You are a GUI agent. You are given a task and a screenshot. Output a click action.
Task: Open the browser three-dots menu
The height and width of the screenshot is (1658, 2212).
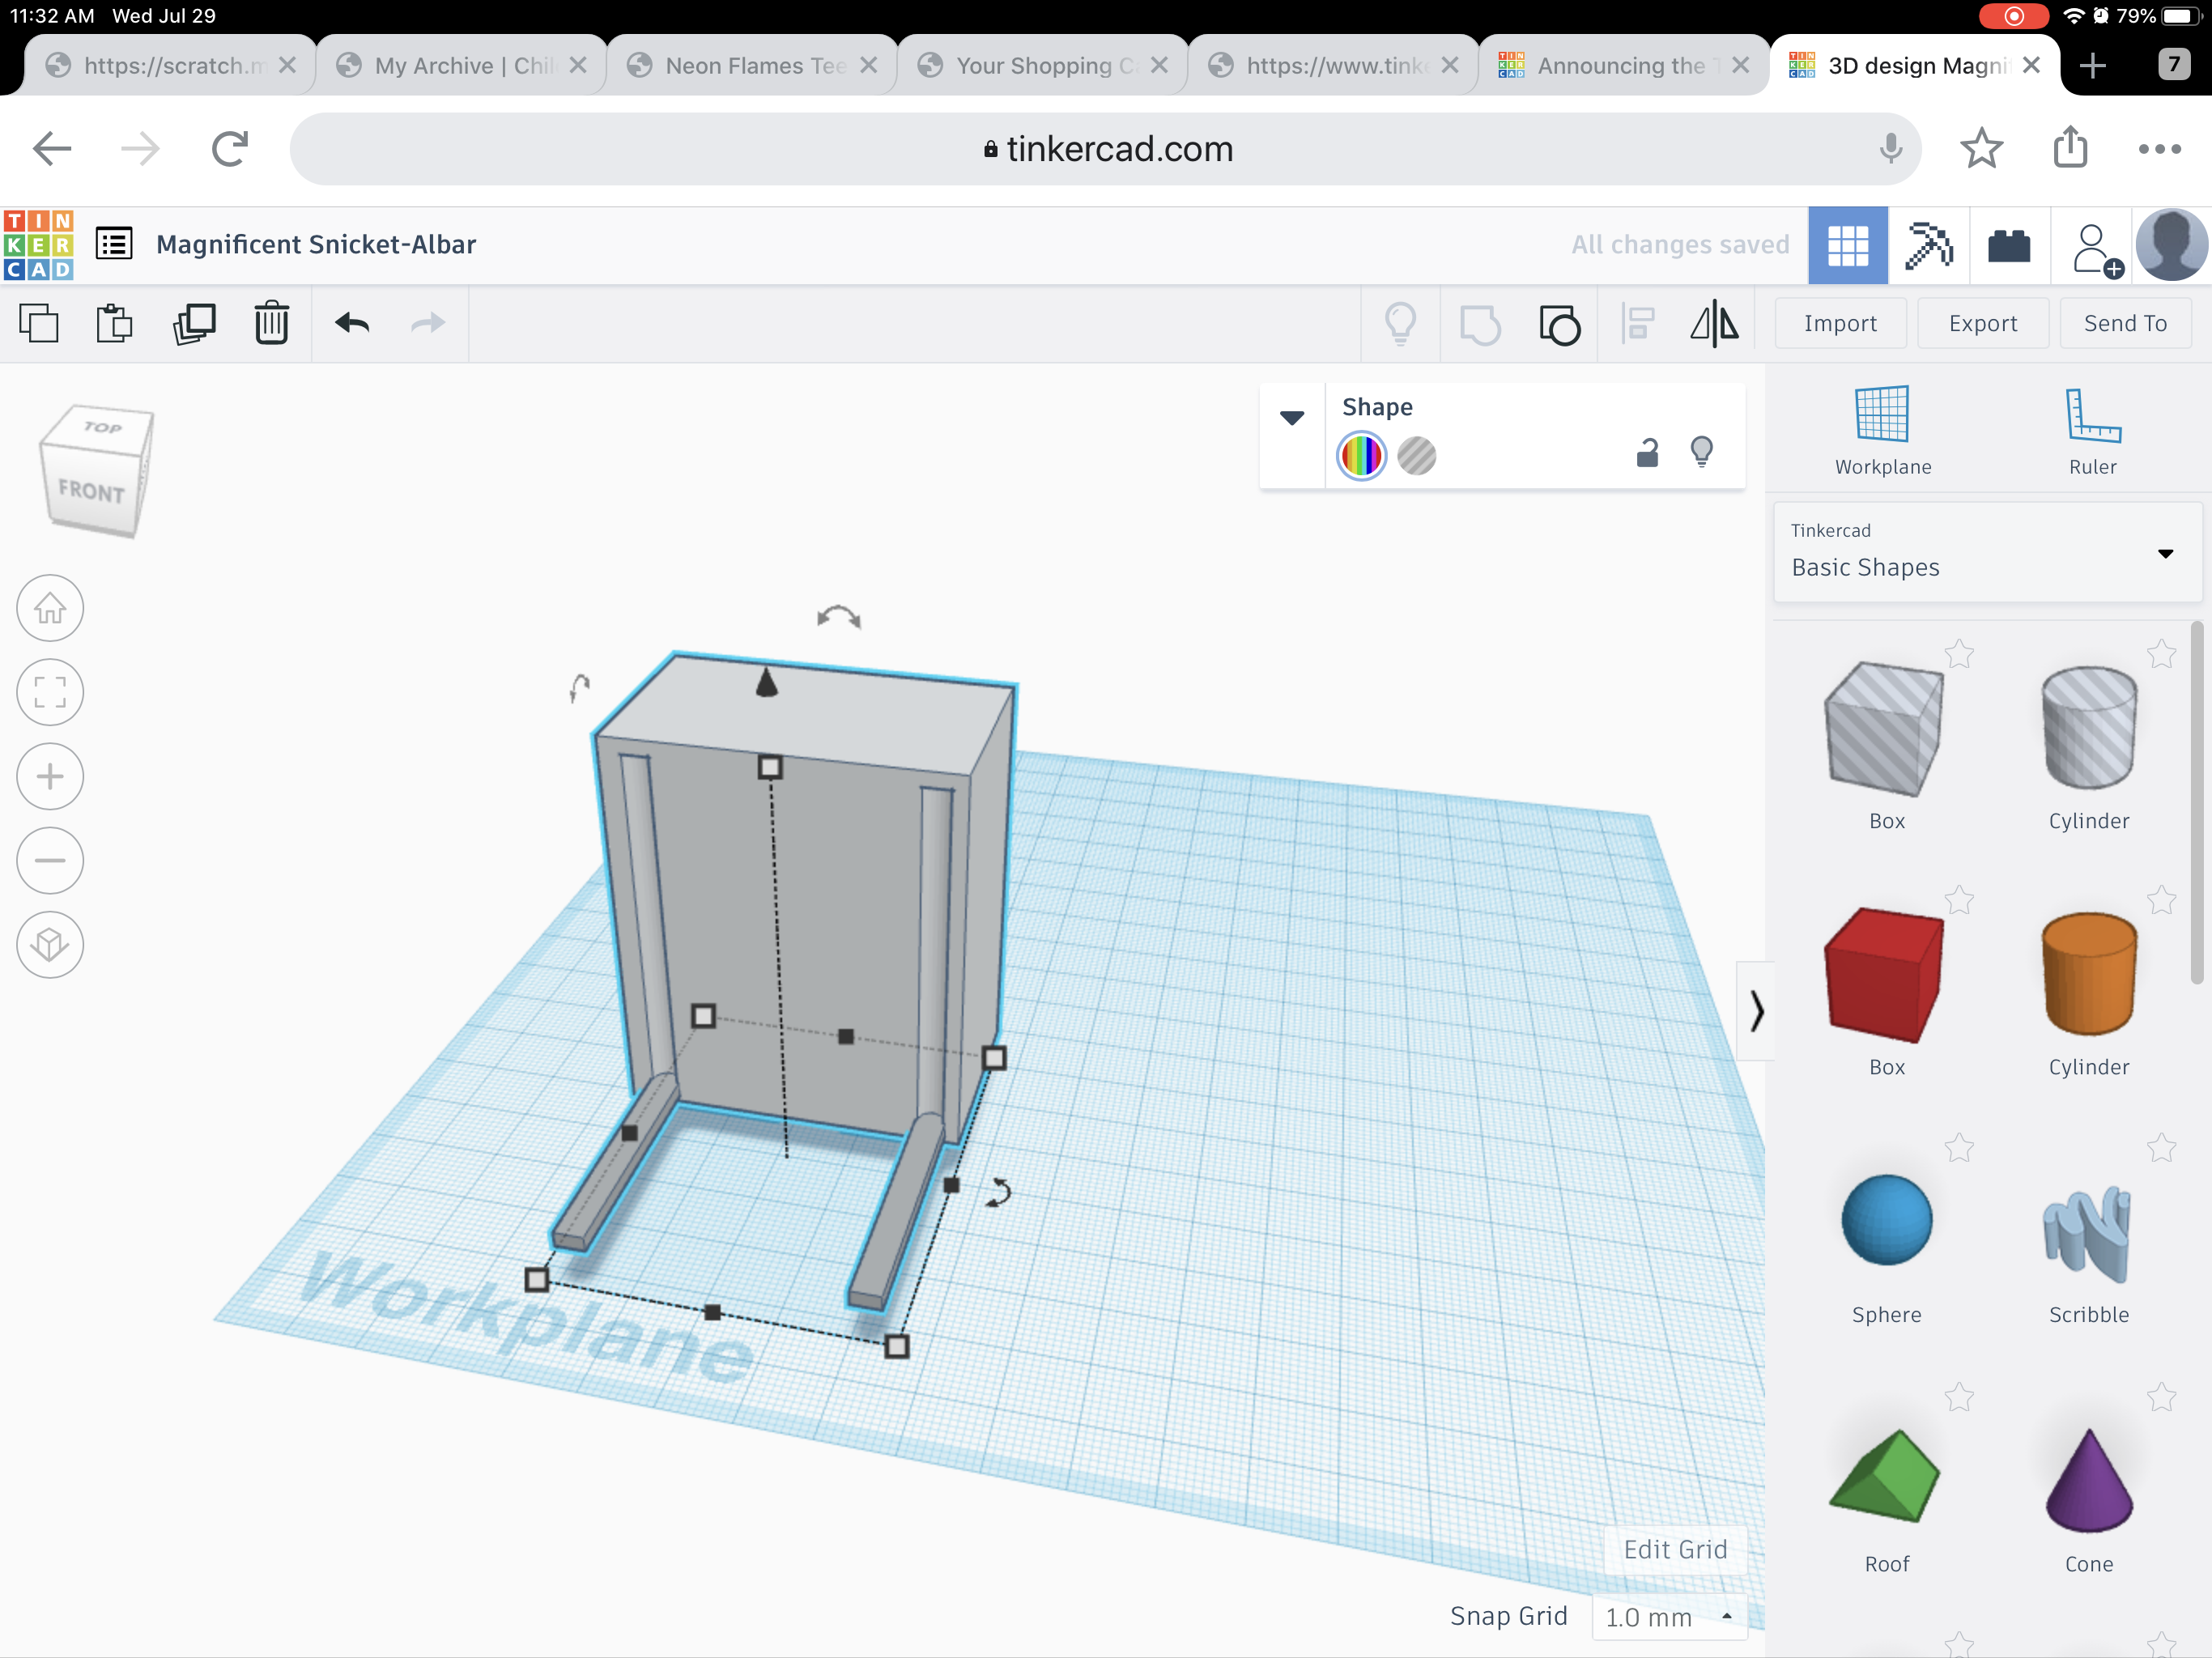(2159, 149)
